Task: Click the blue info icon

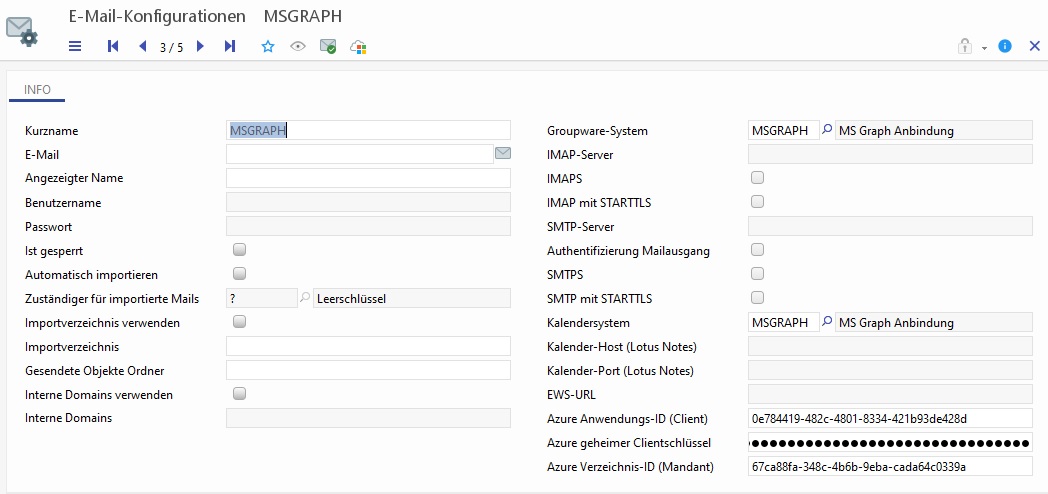Action: pos(1005,46)
